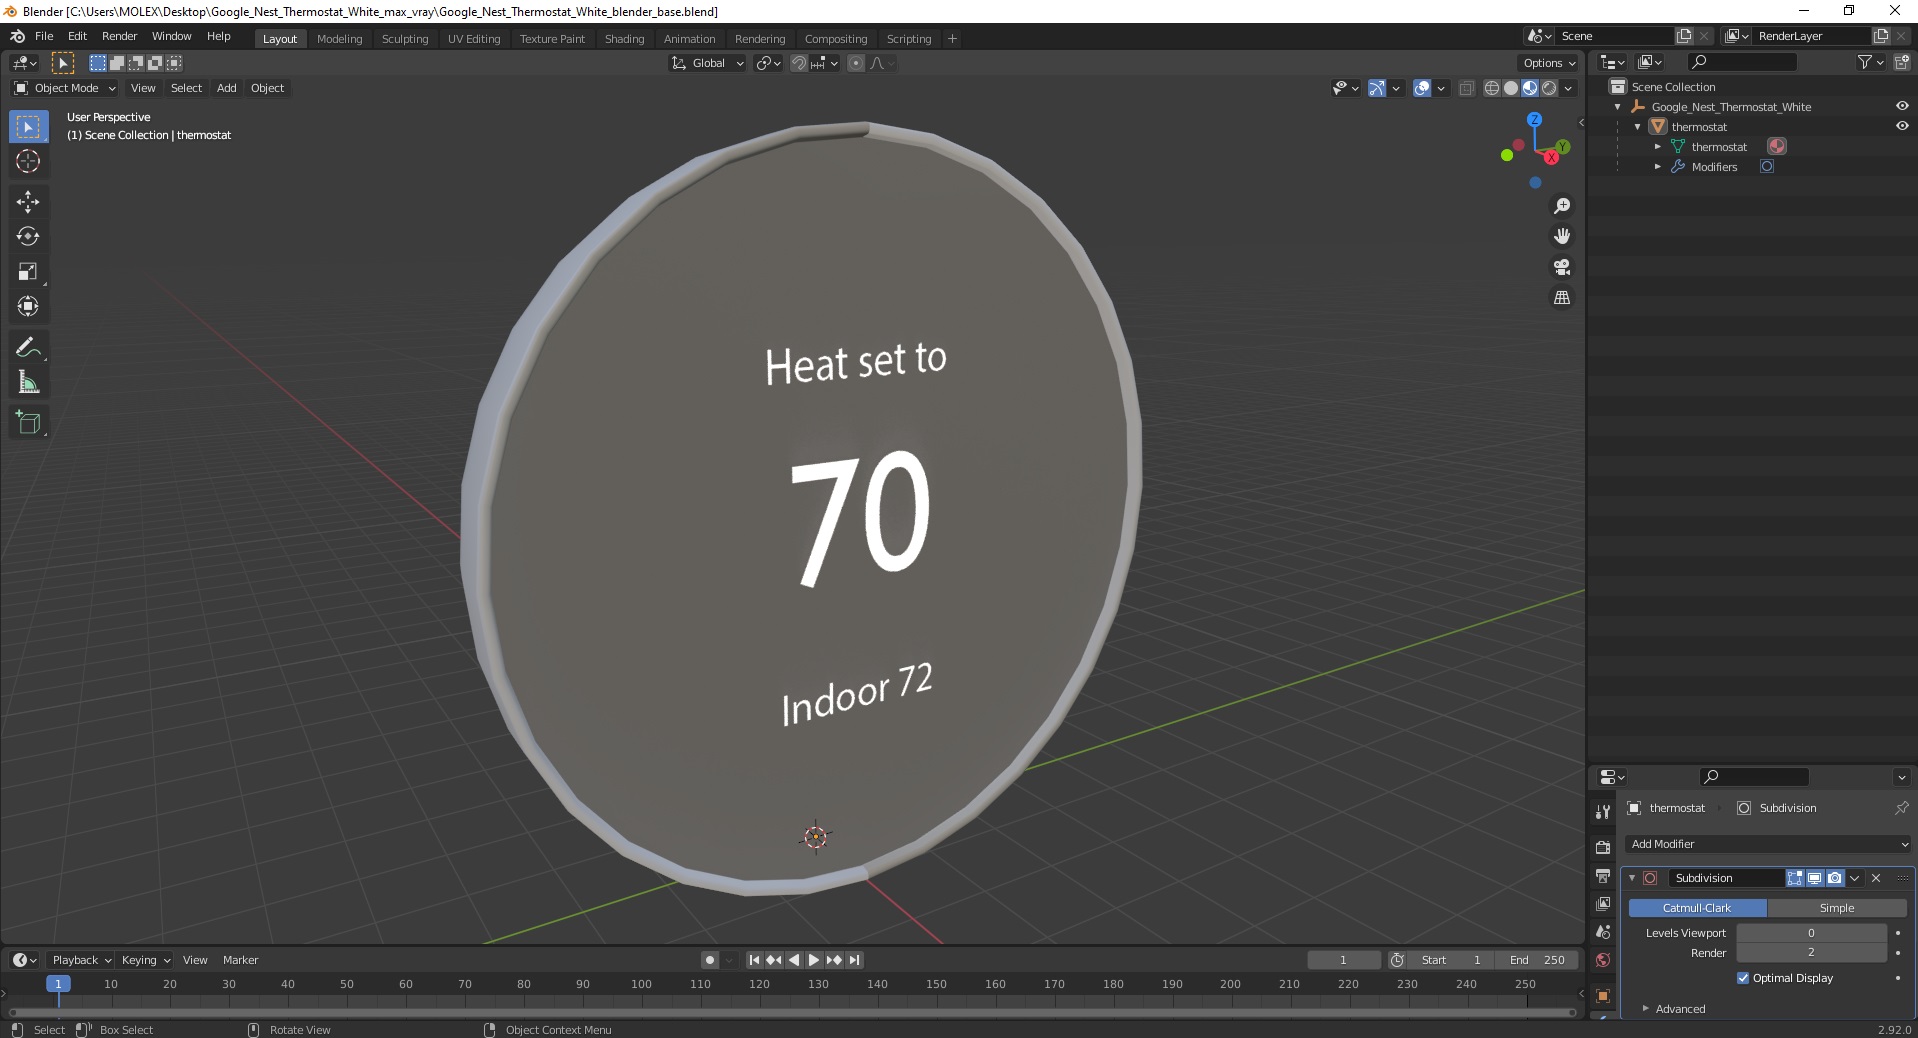Open the File menu
The height and width of the screenshot is (1038, 1918).
44,36
